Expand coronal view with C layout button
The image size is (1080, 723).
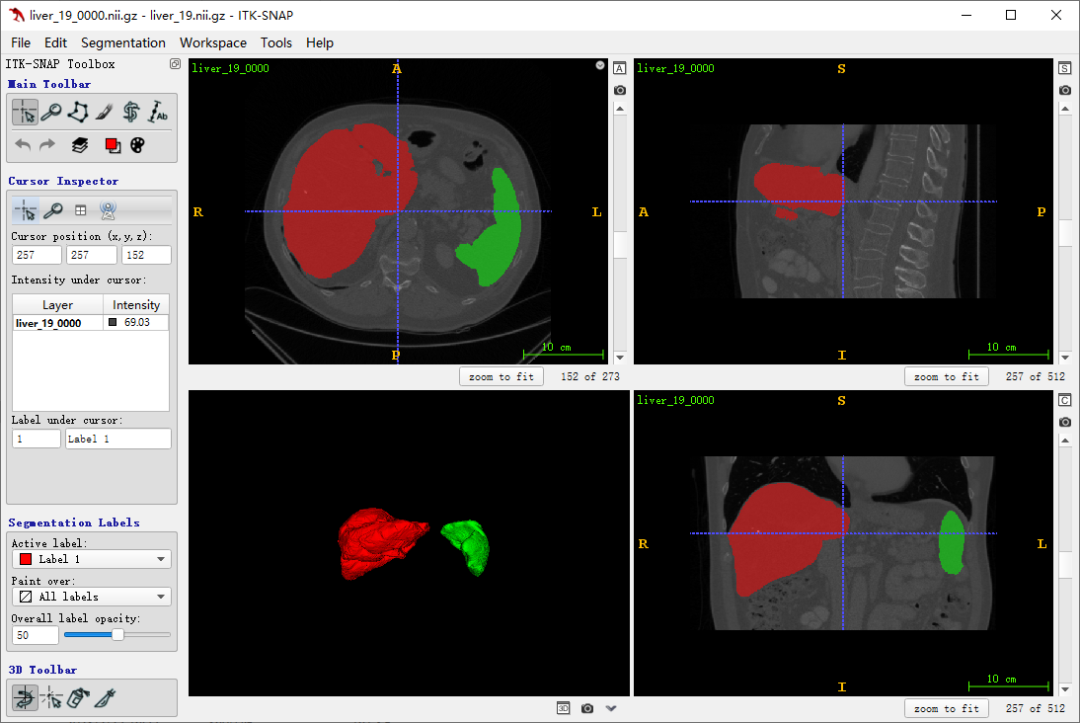coord(1065,400)
